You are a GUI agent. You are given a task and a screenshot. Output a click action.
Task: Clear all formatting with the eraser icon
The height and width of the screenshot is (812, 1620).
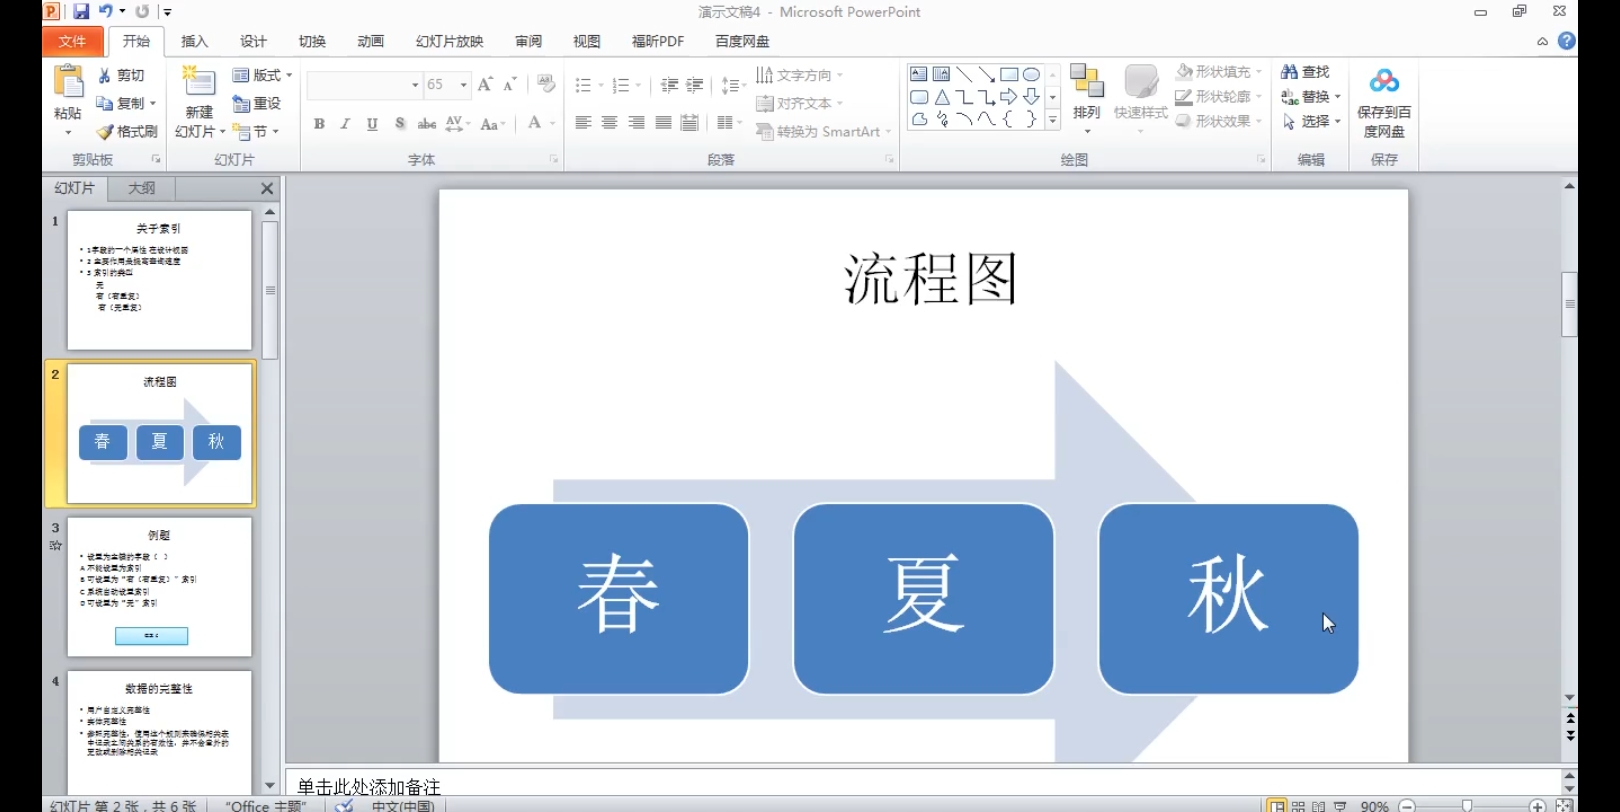tap(546, 84)
